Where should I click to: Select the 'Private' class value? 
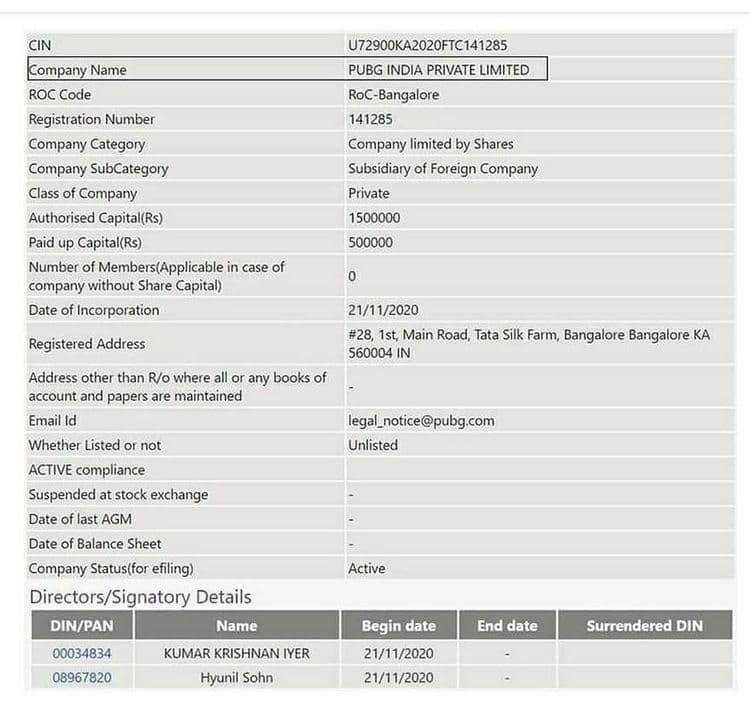click(368, 193)
